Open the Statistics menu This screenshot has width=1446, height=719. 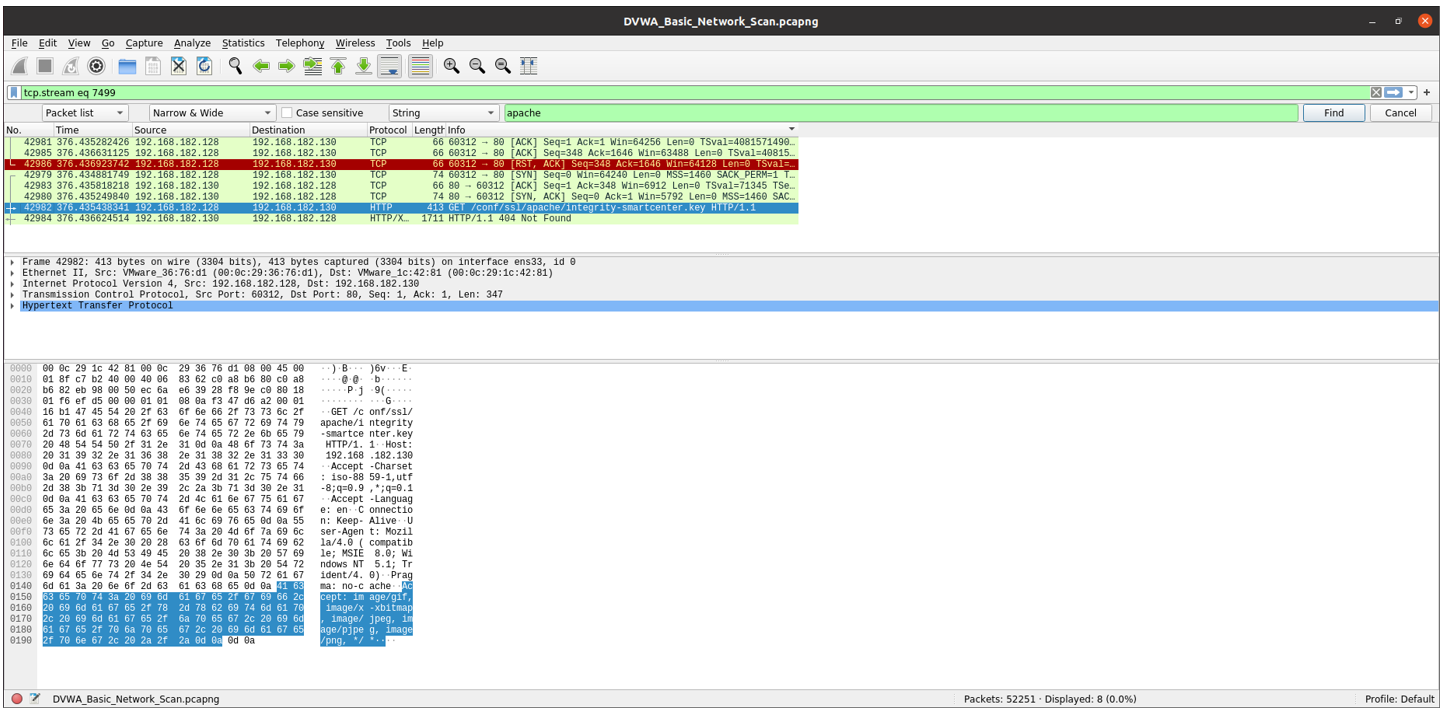[243, 43]
